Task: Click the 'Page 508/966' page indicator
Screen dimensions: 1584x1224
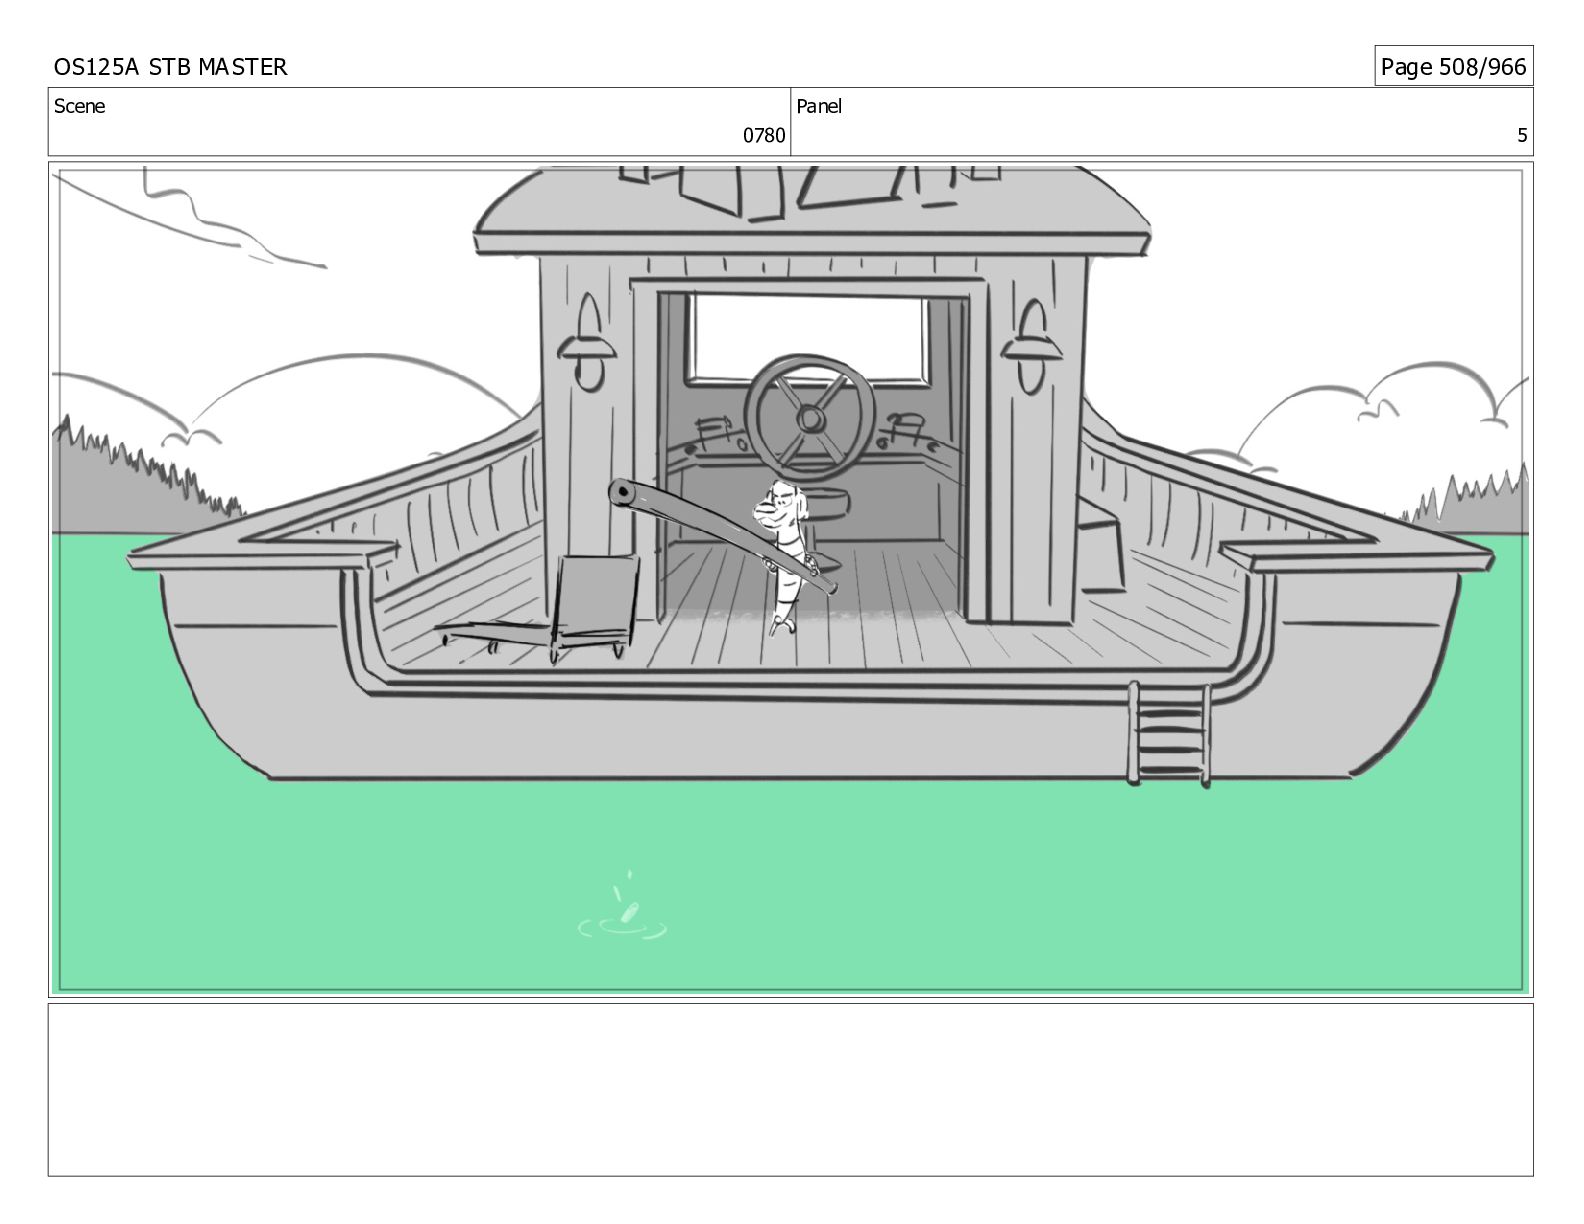Action: click(x=1453, y=67)
